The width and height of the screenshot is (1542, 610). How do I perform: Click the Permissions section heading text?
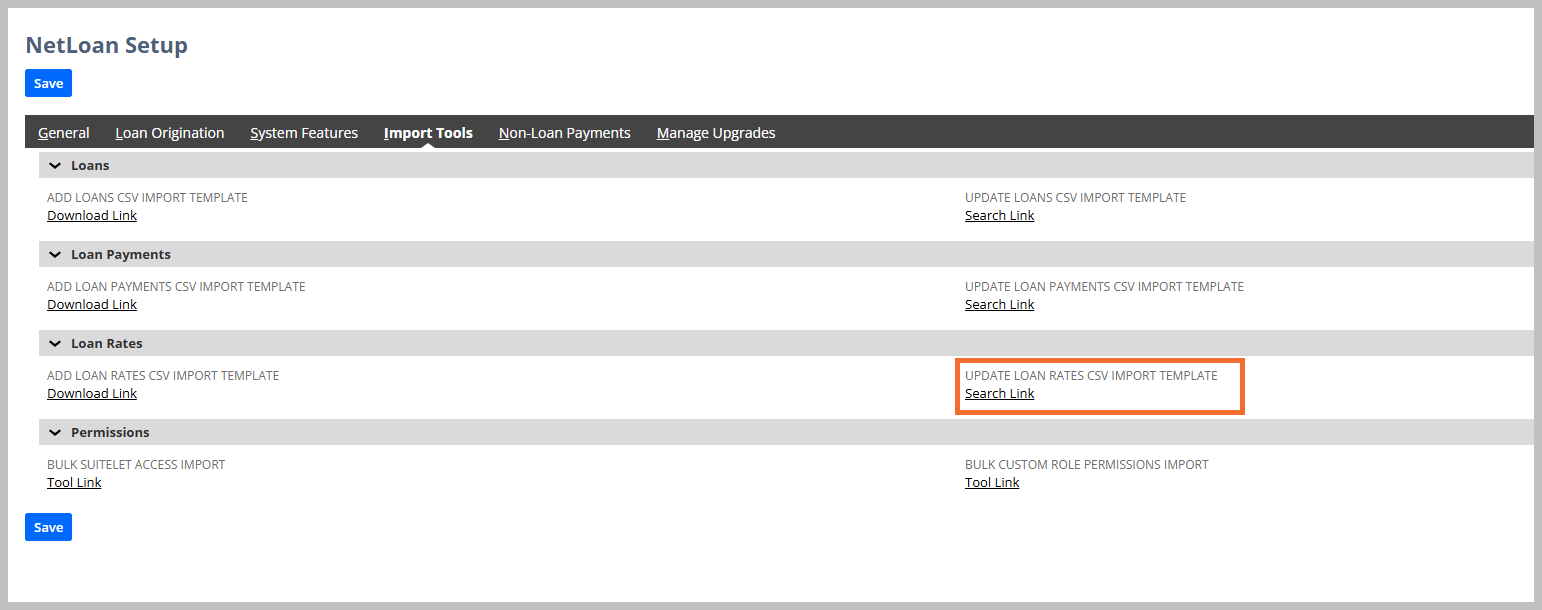click(110, 432)
